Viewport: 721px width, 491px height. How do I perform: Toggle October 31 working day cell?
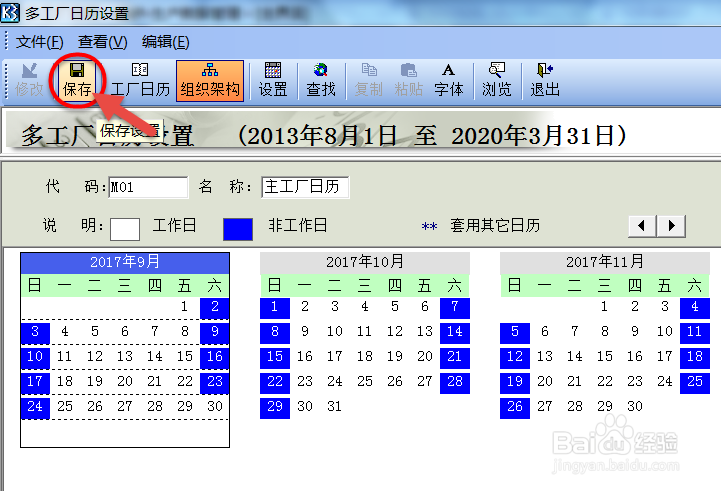coord(335,406)
